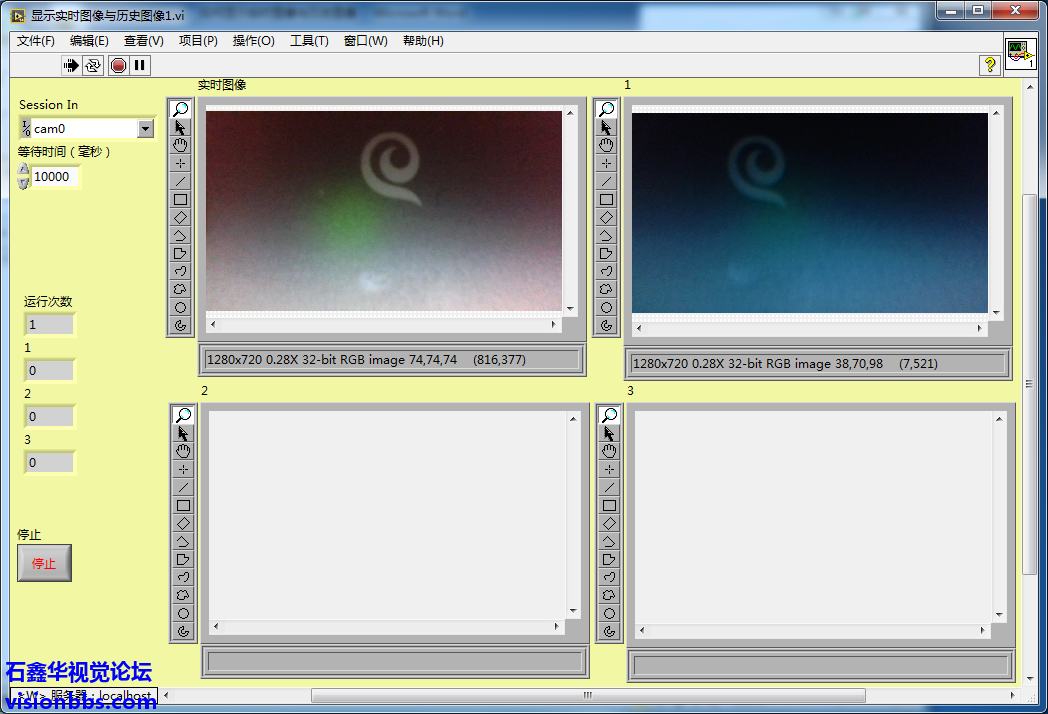Choose the Line tool beside display 3

click(608, 488)
